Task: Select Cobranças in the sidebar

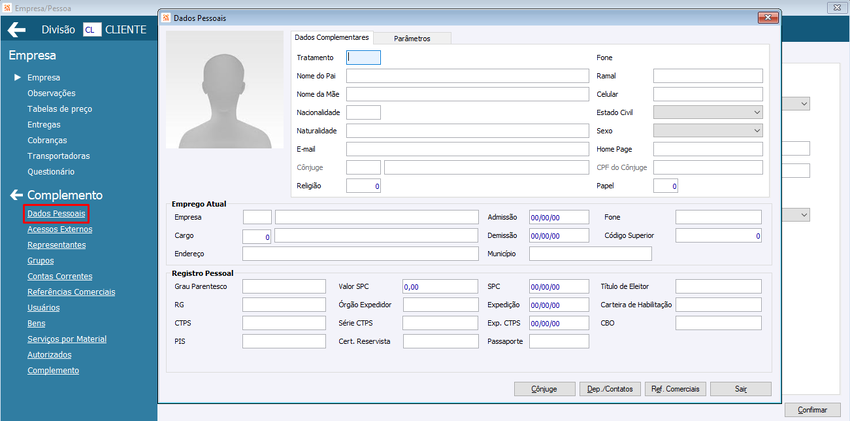Action: [47, 140]
